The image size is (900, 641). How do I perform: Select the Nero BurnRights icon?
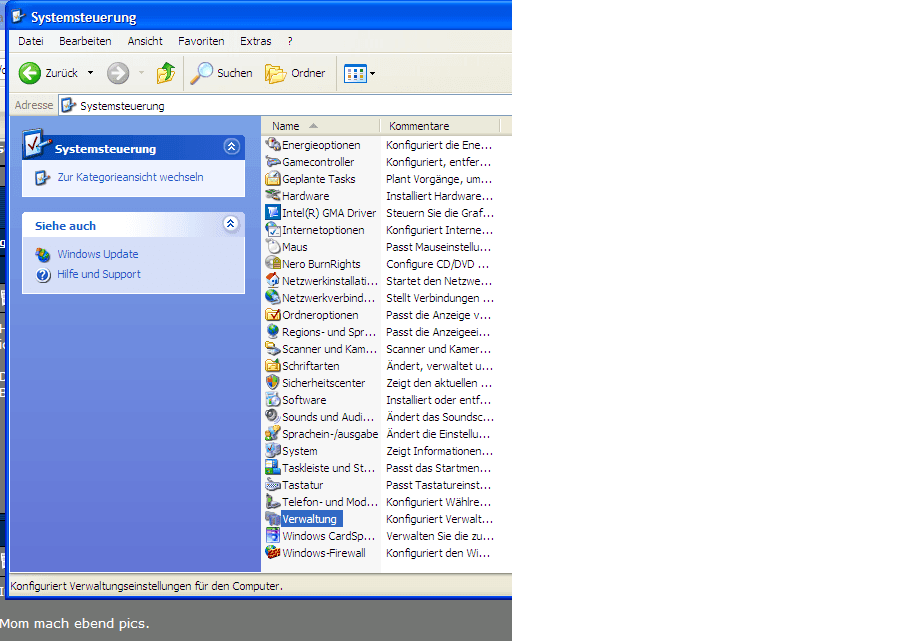click(273, 264)
